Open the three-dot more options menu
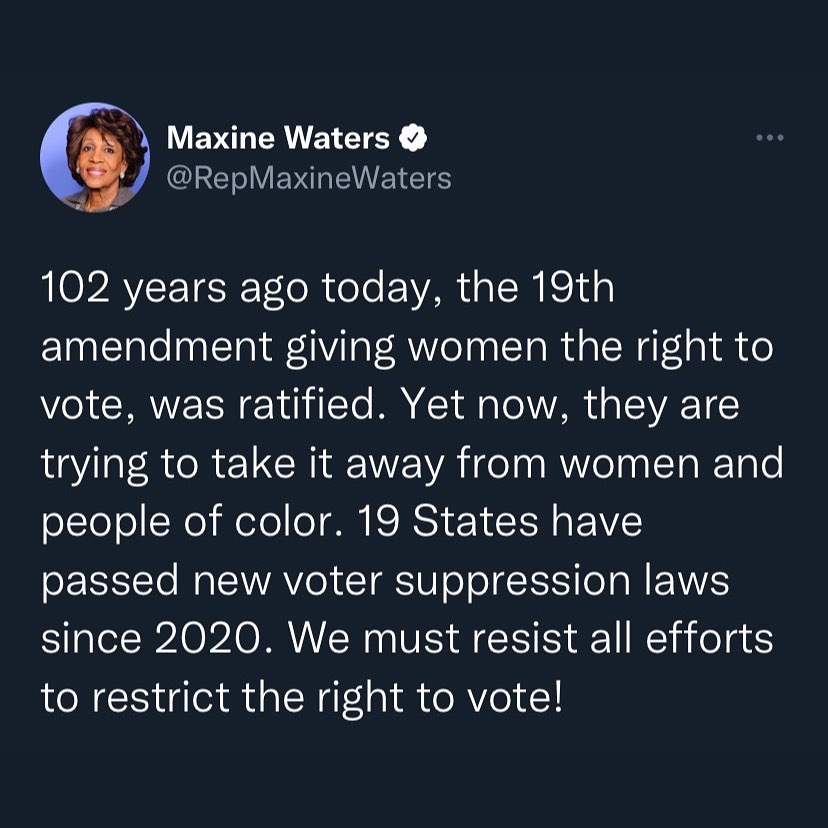Image resolution: width=828 pixels, height=828 pixels. 768,137
